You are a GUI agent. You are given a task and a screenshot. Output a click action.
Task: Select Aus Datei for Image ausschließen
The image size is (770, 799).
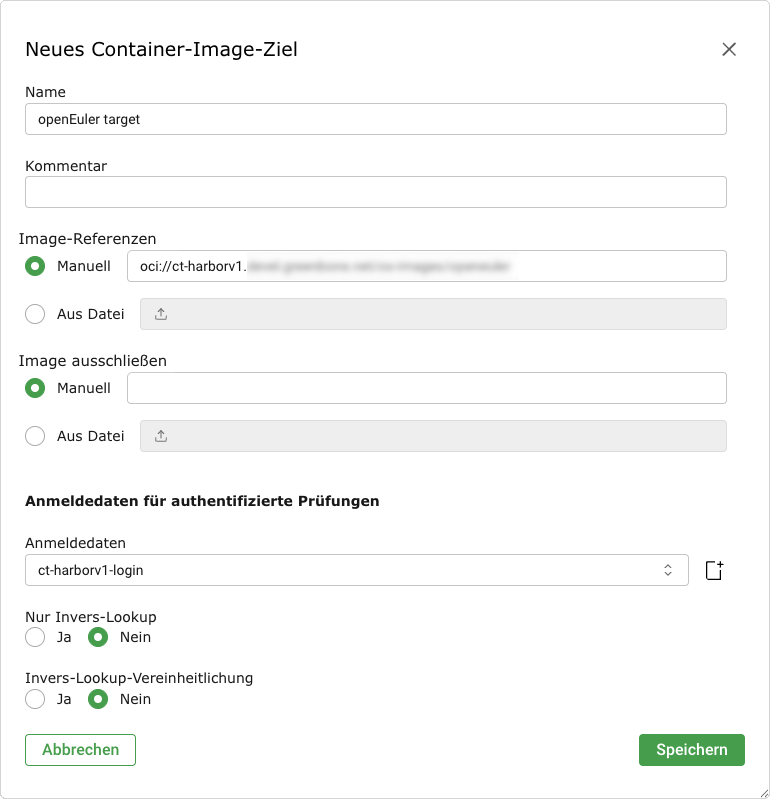pyautogui.click(x=36, y=436)
